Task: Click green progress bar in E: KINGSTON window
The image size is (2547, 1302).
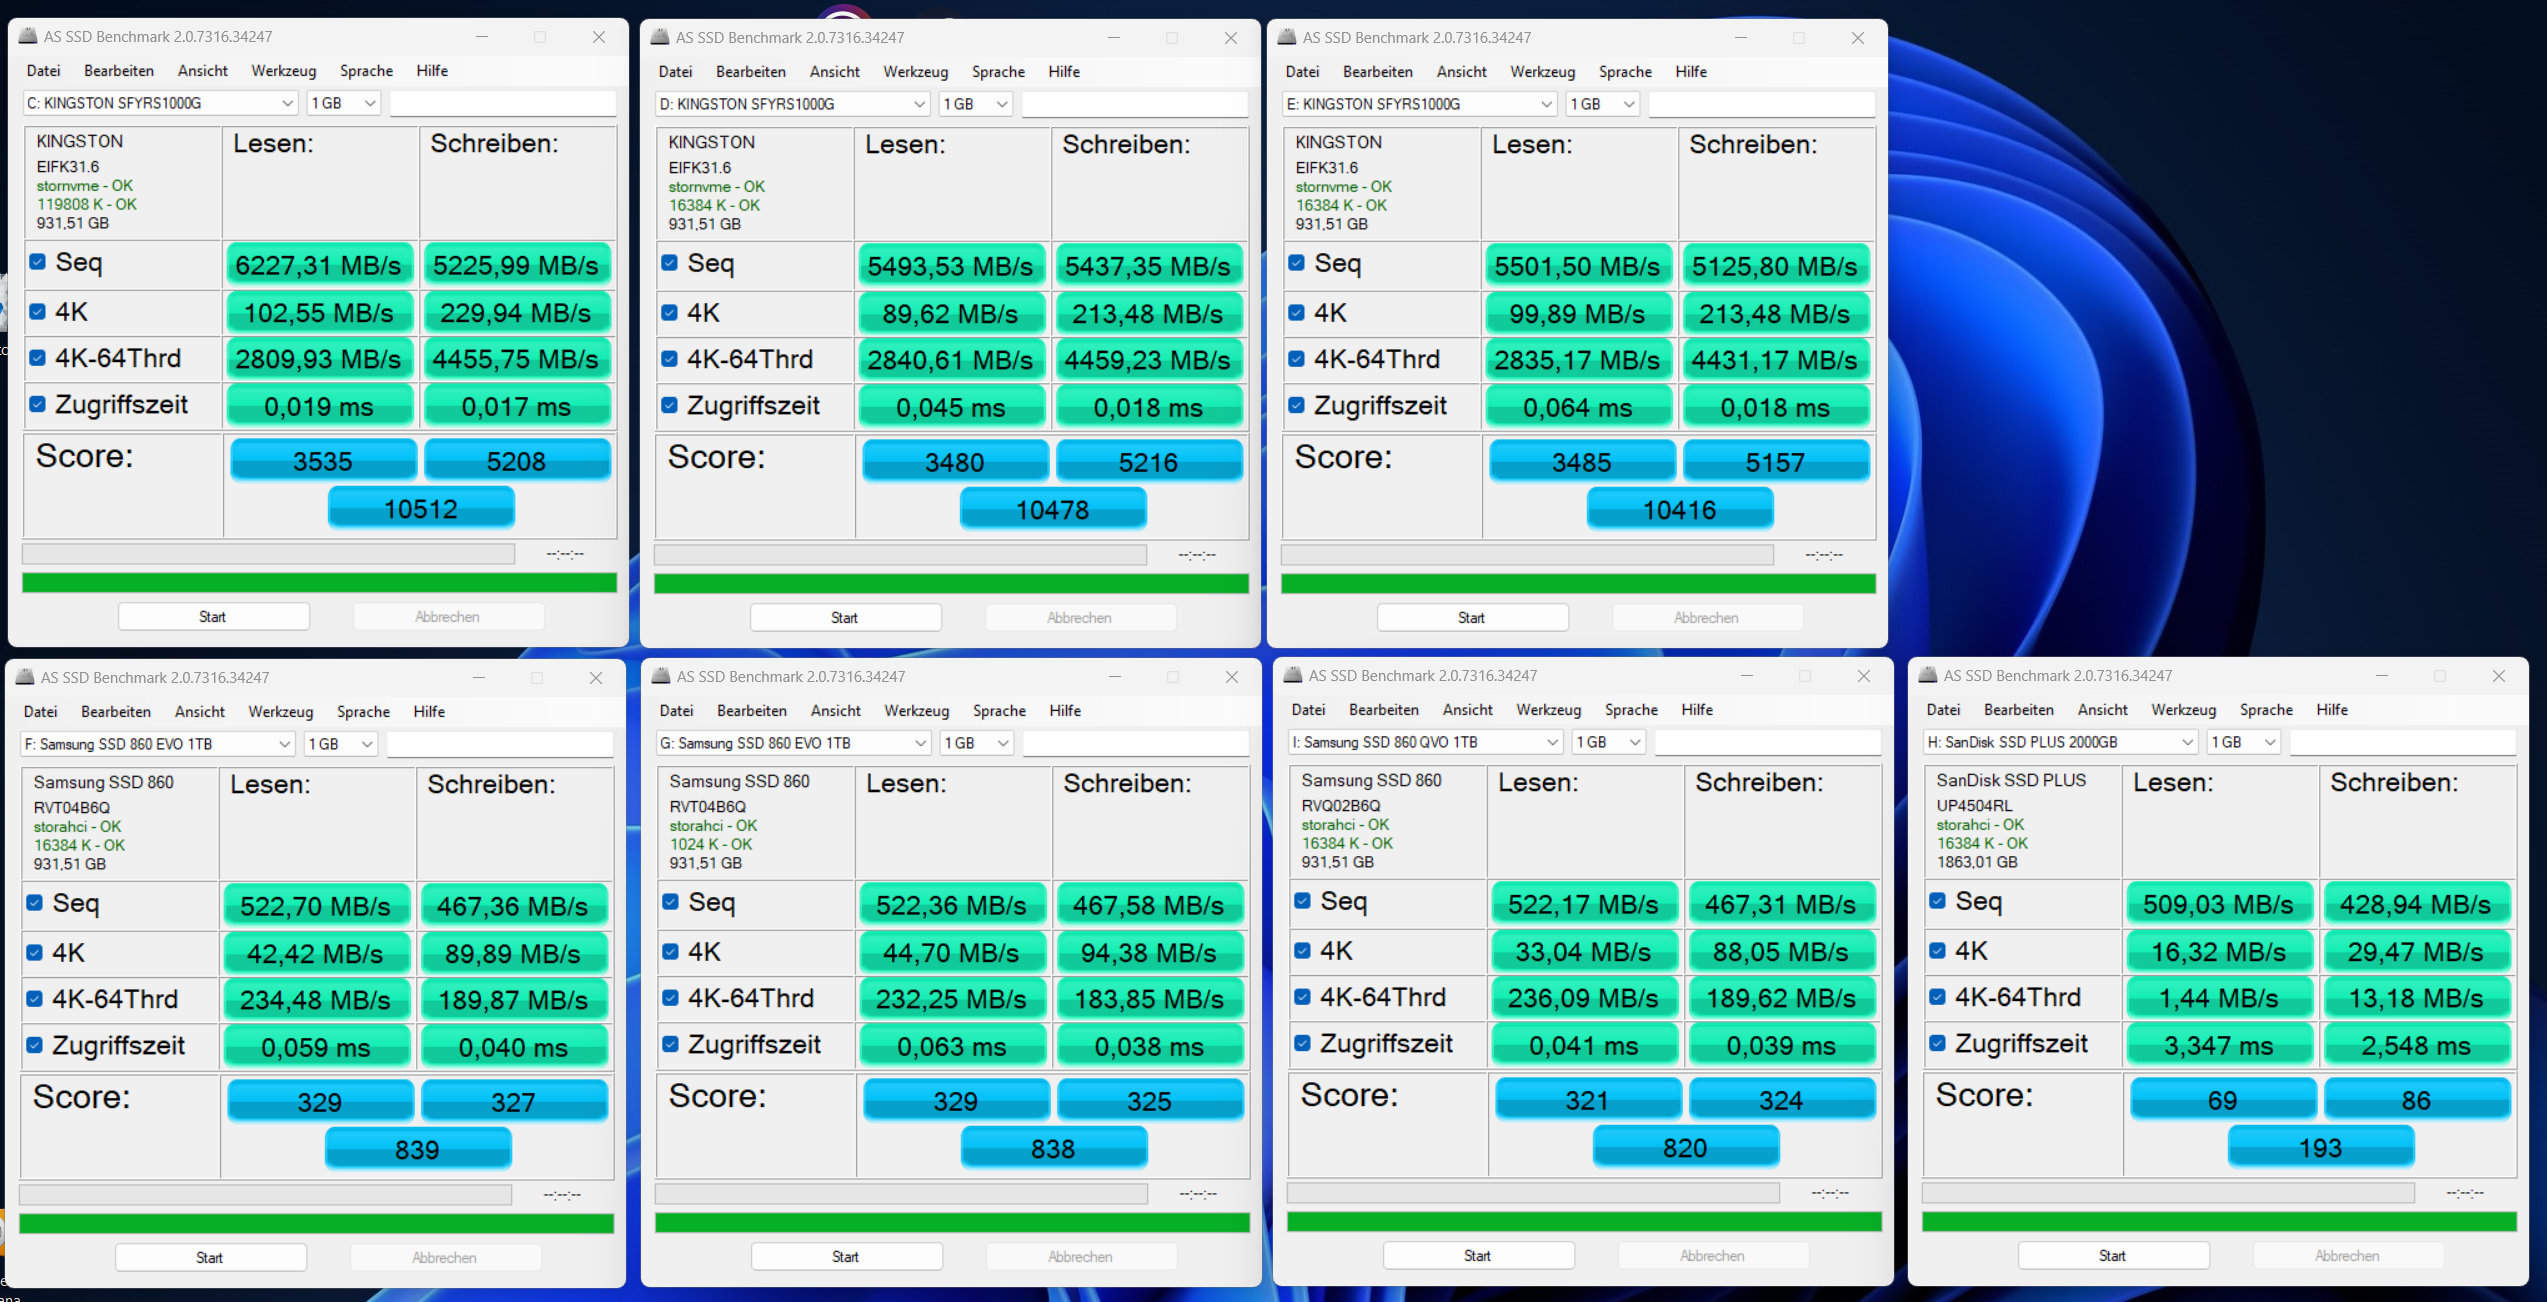Action: tap(1577, 584)
